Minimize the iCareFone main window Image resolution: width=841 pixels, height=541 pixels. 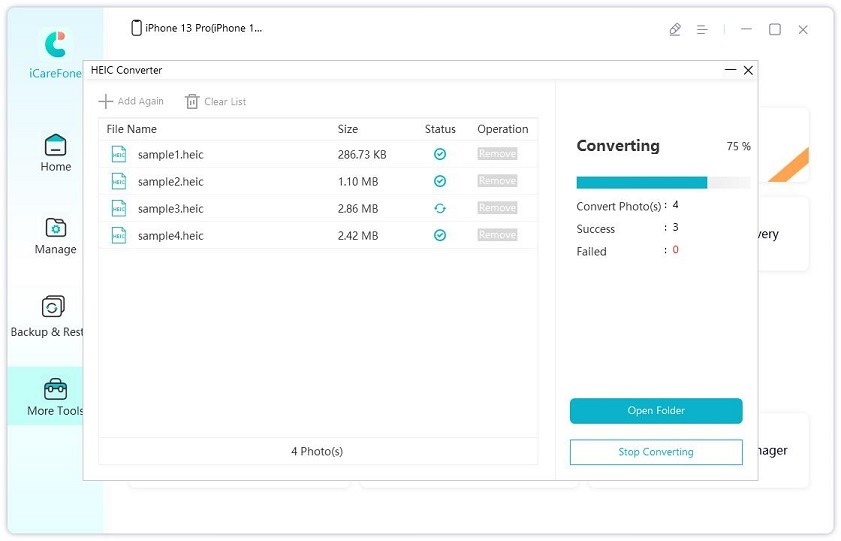[x=746, y=29]
